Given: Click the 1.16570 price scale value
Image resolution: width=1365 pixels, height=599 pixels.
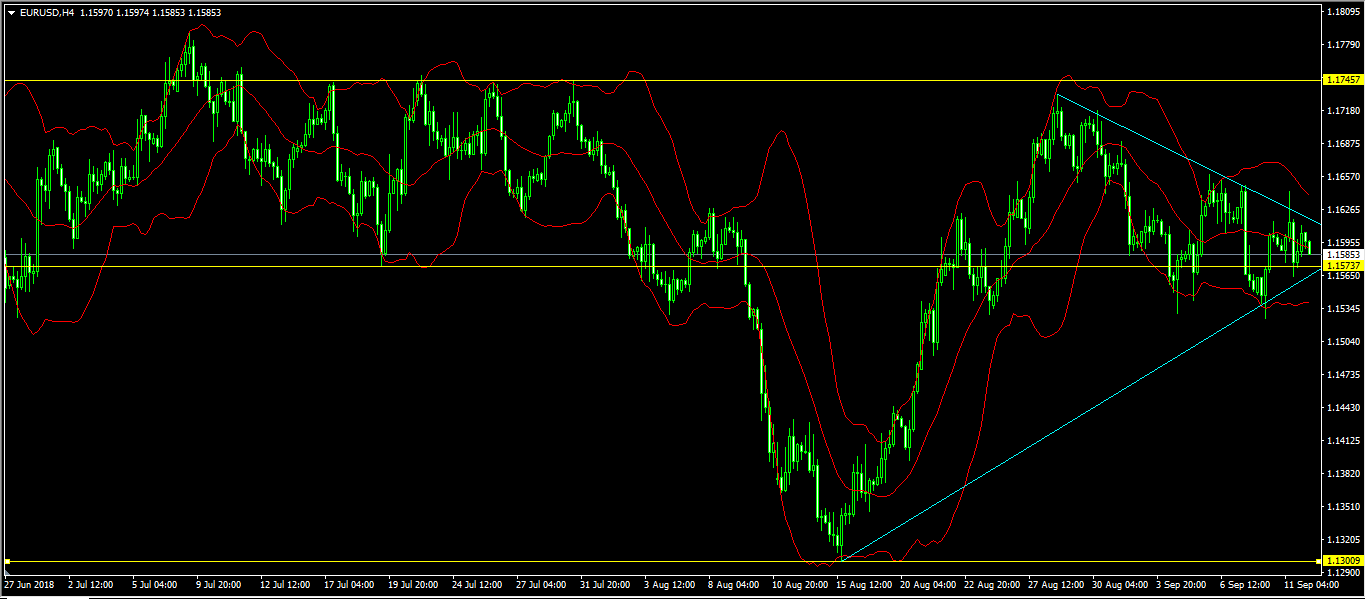Looking at the screenshot, I should 1343,177.
